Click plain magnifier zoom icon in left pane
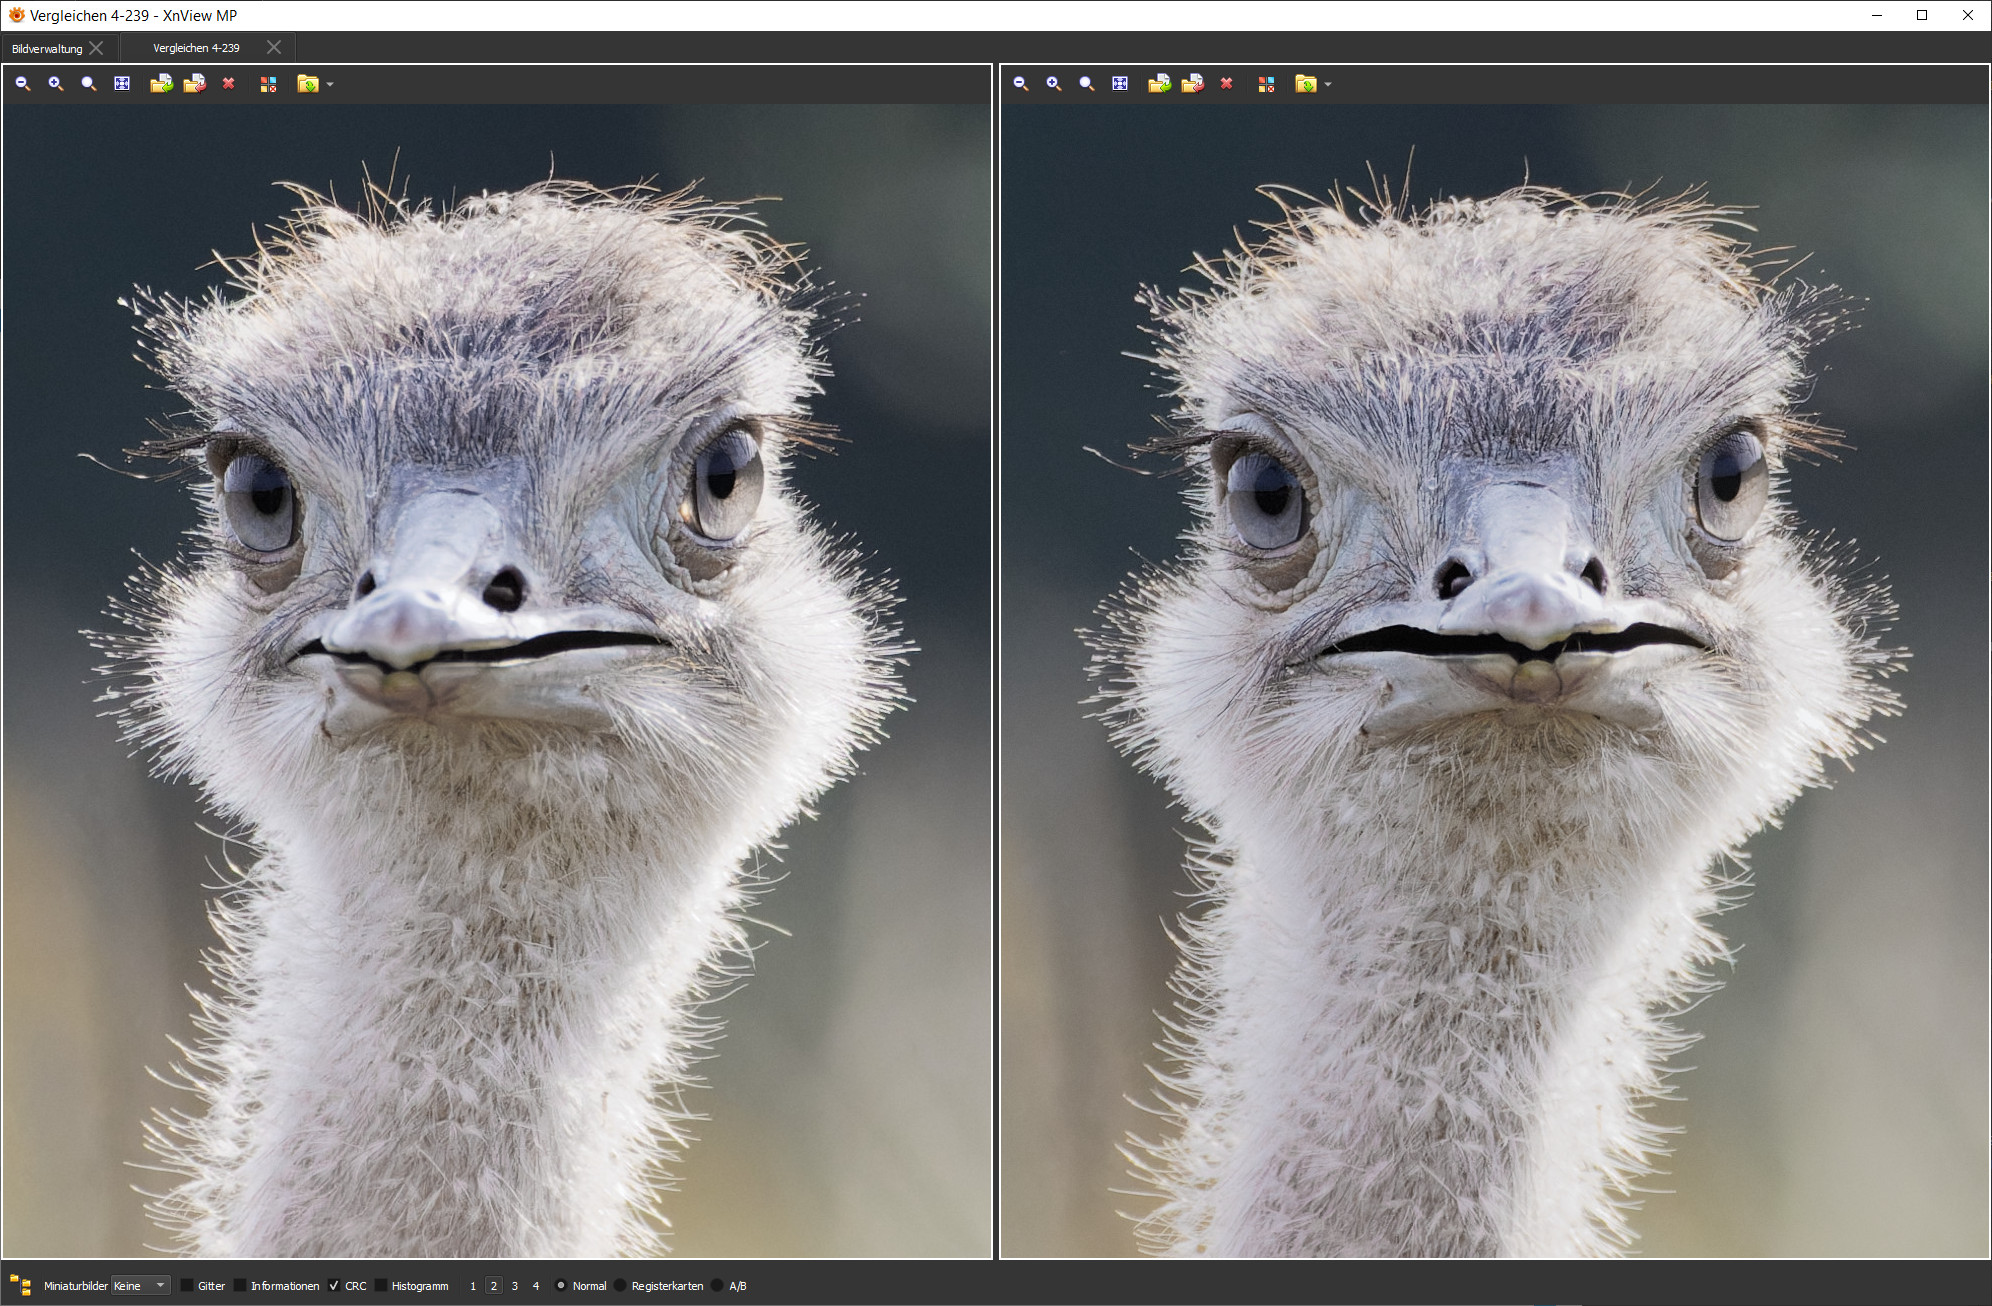Image resolution: width=1992 pixels, height=1306 pixels. tap(89, 84)
